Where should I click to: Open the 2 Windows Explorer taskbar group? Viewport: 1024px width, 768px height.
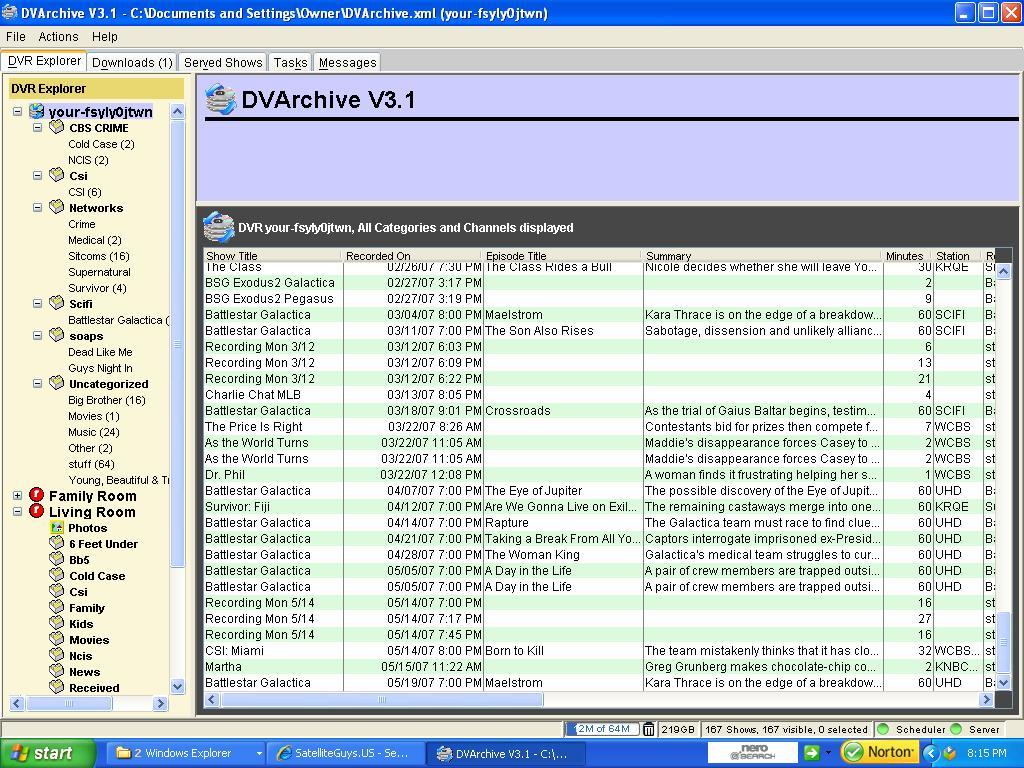(x=186, y=753)
